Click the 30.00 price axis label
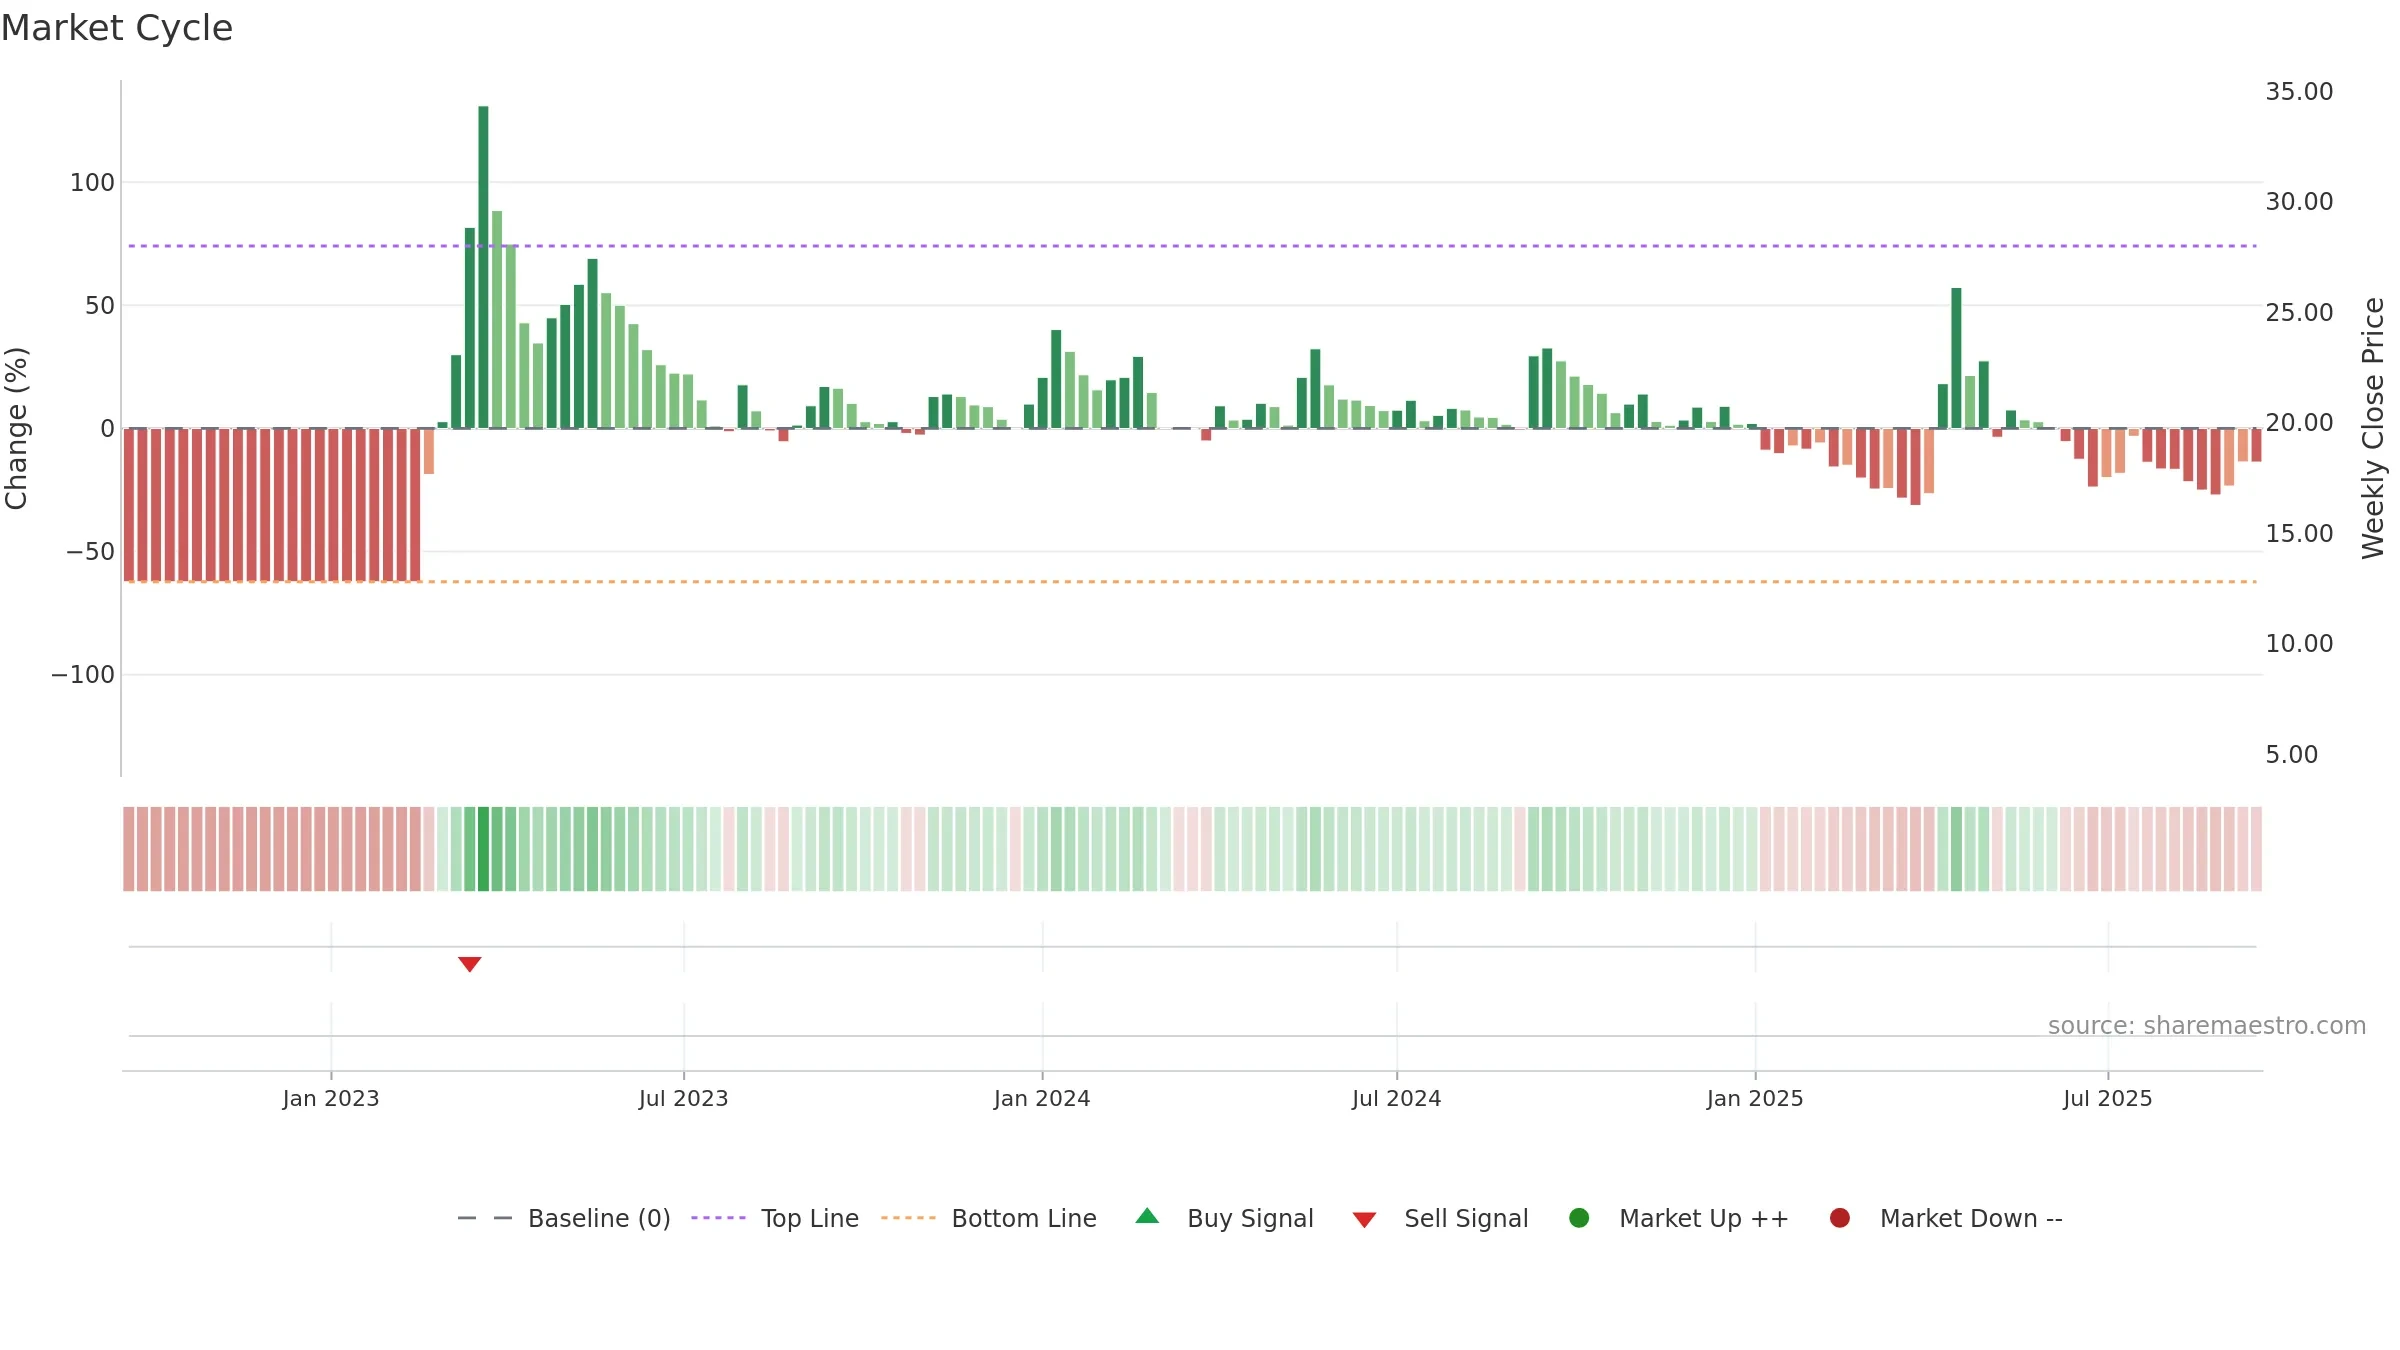This screenshot has width=2400, height=1350. [x=2299, y=201]
